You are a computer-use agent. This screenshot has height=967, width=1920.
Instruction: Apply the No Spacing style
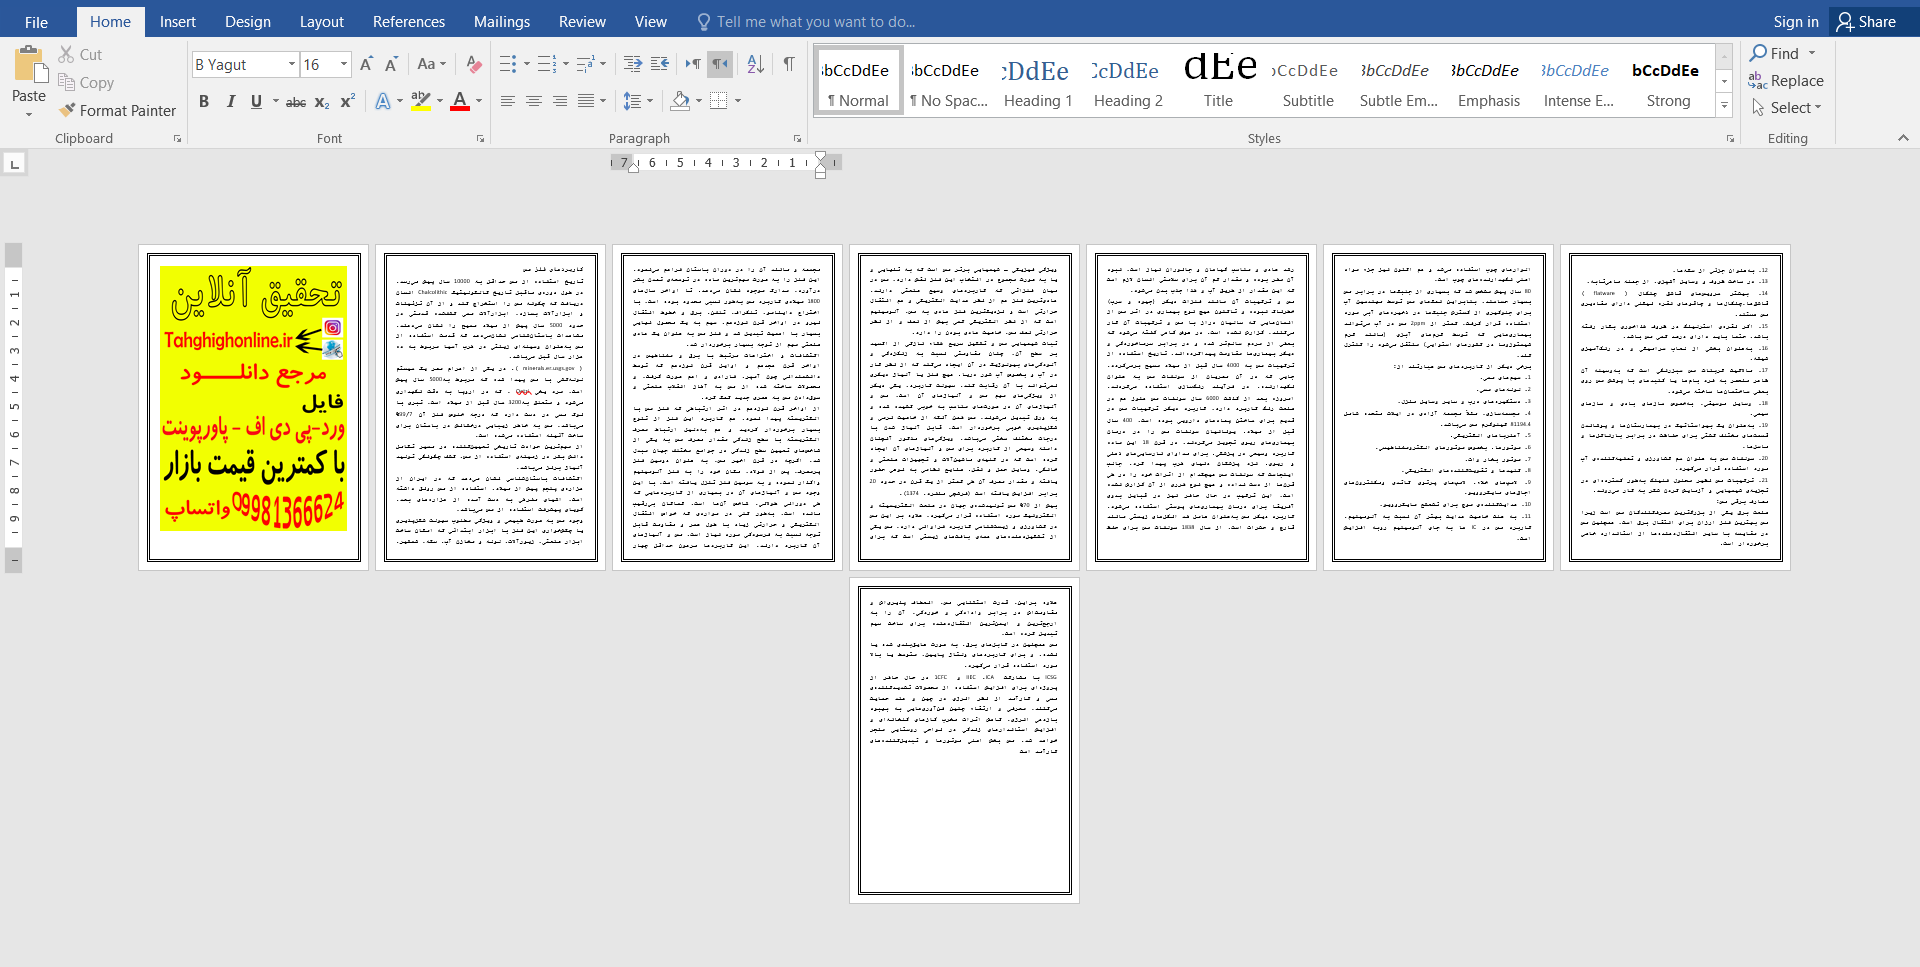948,80
